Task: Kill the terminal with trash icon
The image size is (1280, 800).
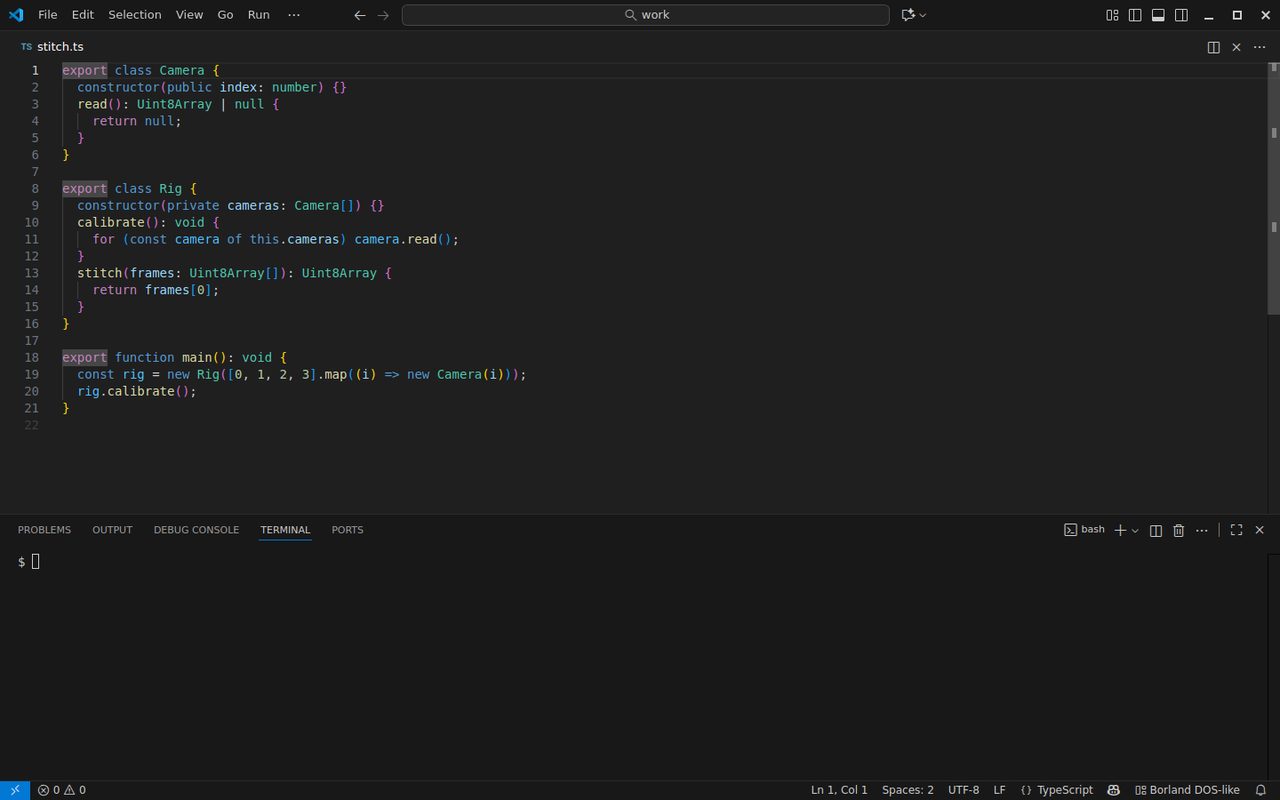Action: point(1179,530)
